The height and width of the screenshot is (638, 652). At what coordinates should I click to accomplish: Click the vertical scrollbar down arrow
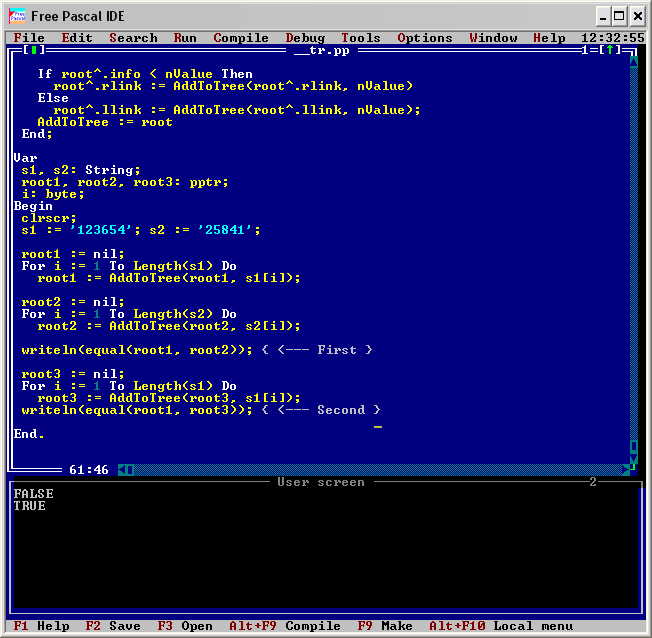click(x=633, y=460)
